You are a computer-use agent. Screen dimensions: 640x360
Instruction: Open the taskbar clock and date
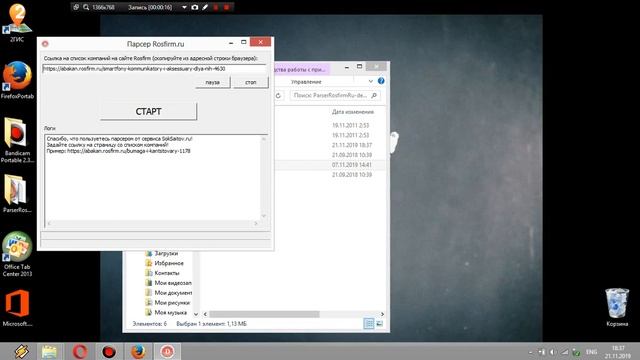(x=618, y=352)
